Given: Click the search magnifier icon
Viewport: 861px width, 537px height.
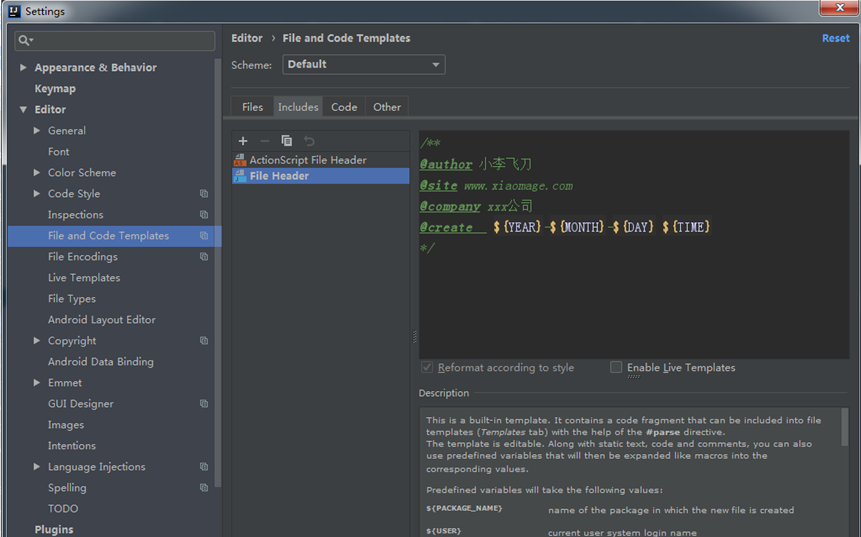Looking at the screenshot, I should click(25, 40).
